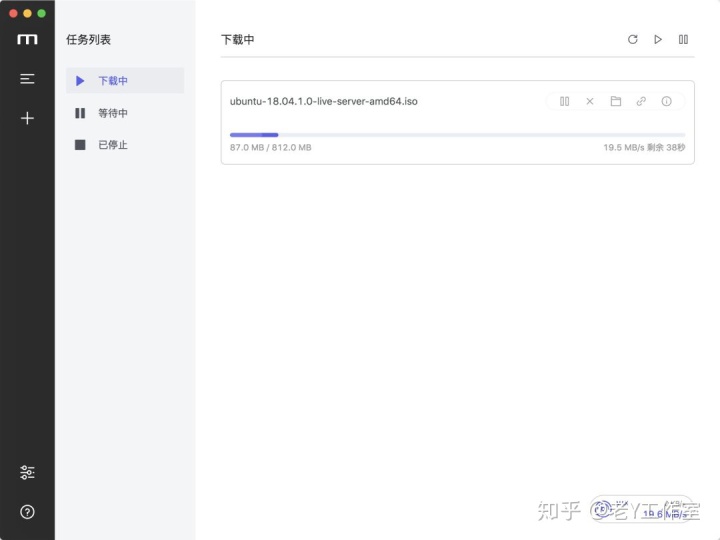Pause the ubuntu iso download

point(565,101)
